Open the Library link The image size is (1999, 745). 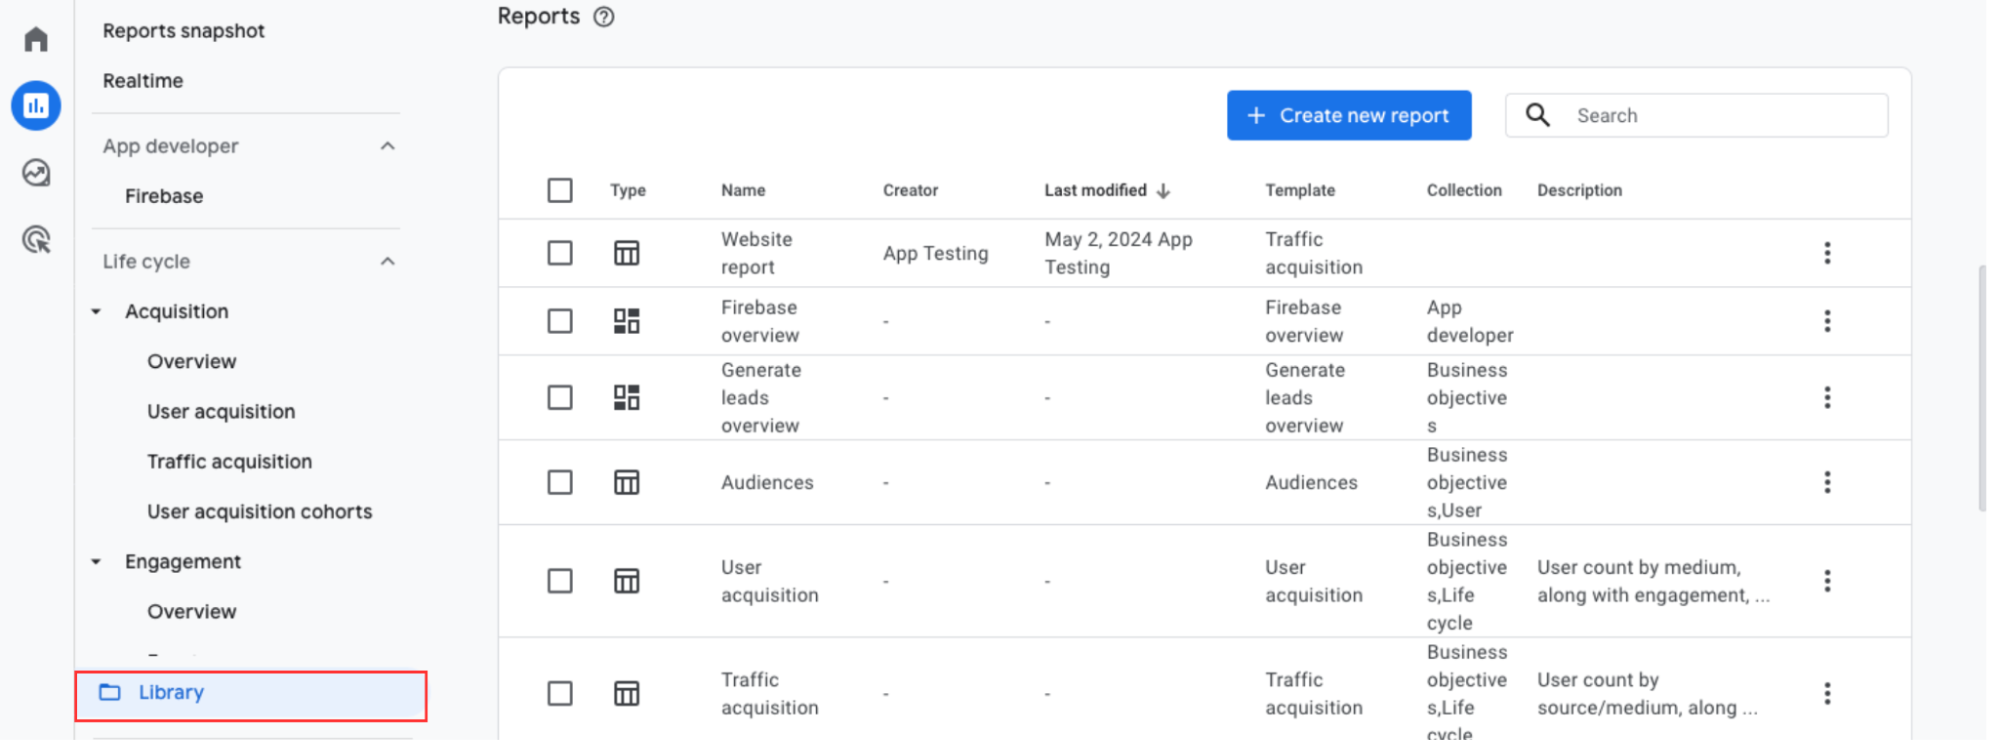pyautogui.click(x=171, y=692)
